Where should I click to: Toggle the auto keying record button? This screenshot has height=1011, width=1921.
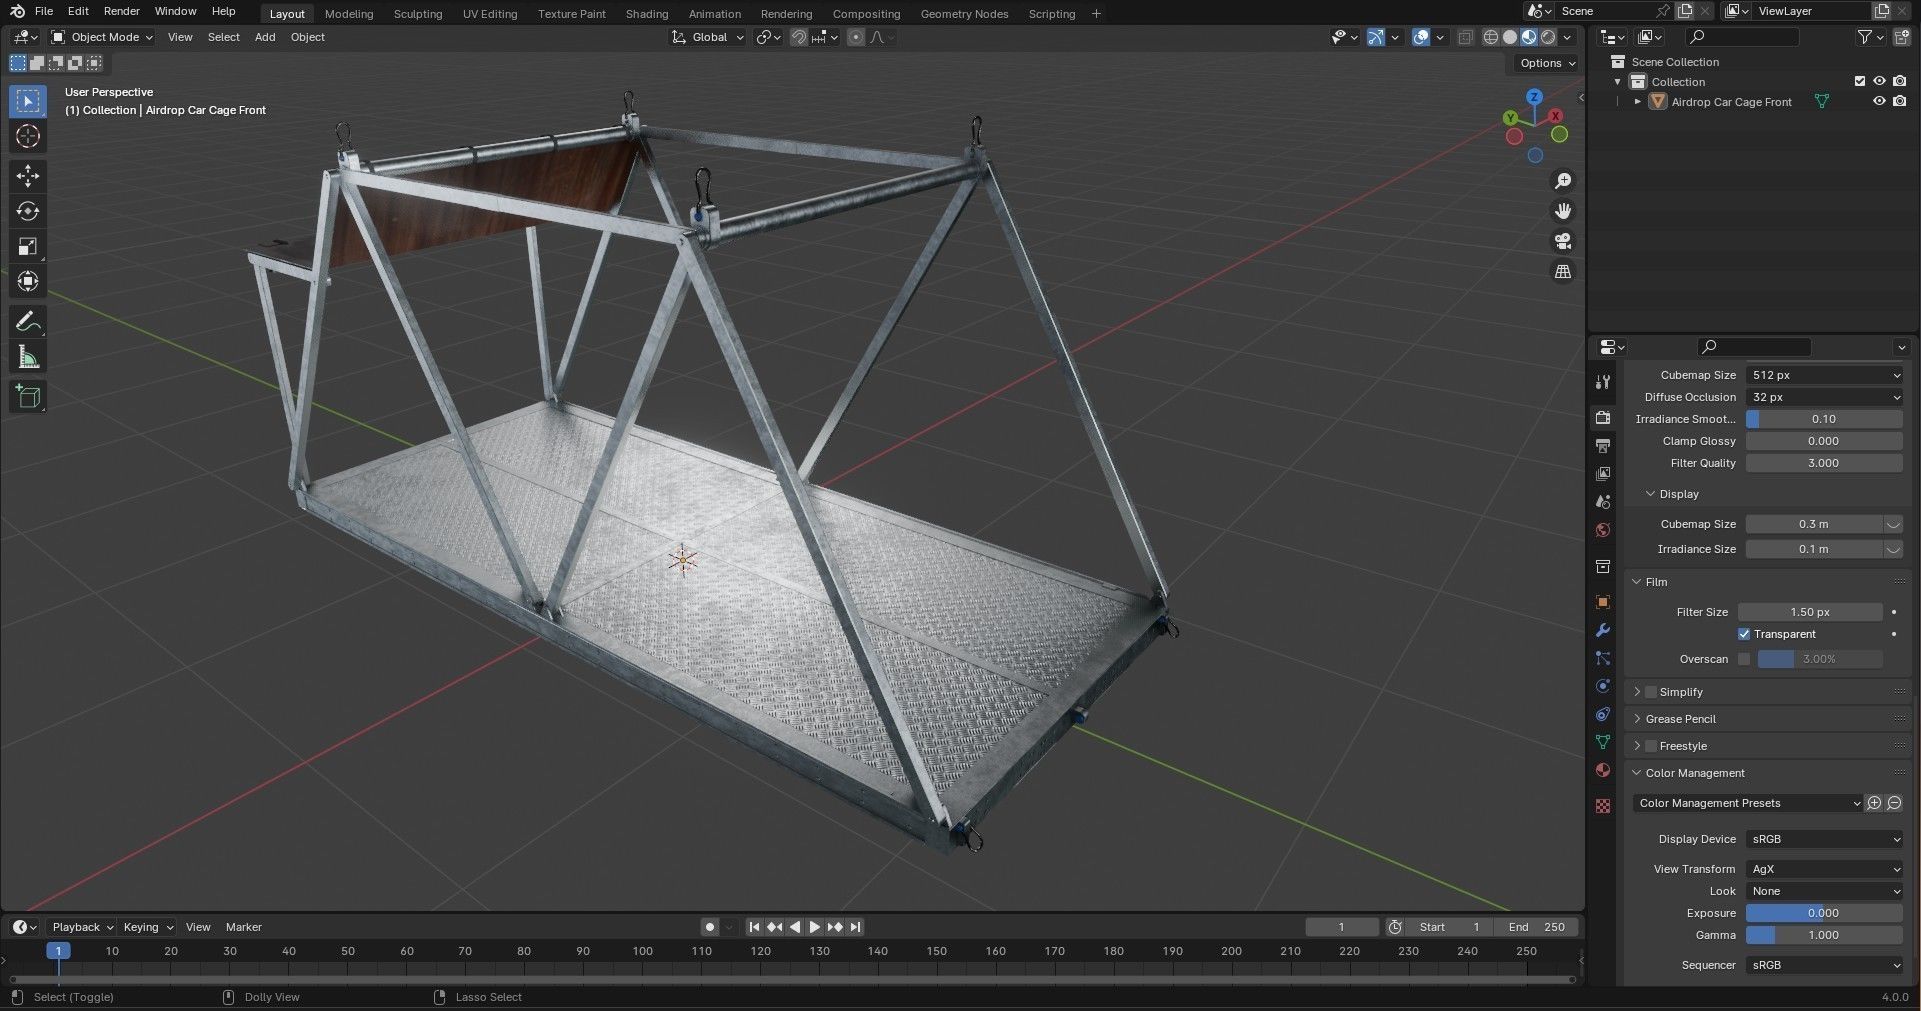[x=710, y=927]
